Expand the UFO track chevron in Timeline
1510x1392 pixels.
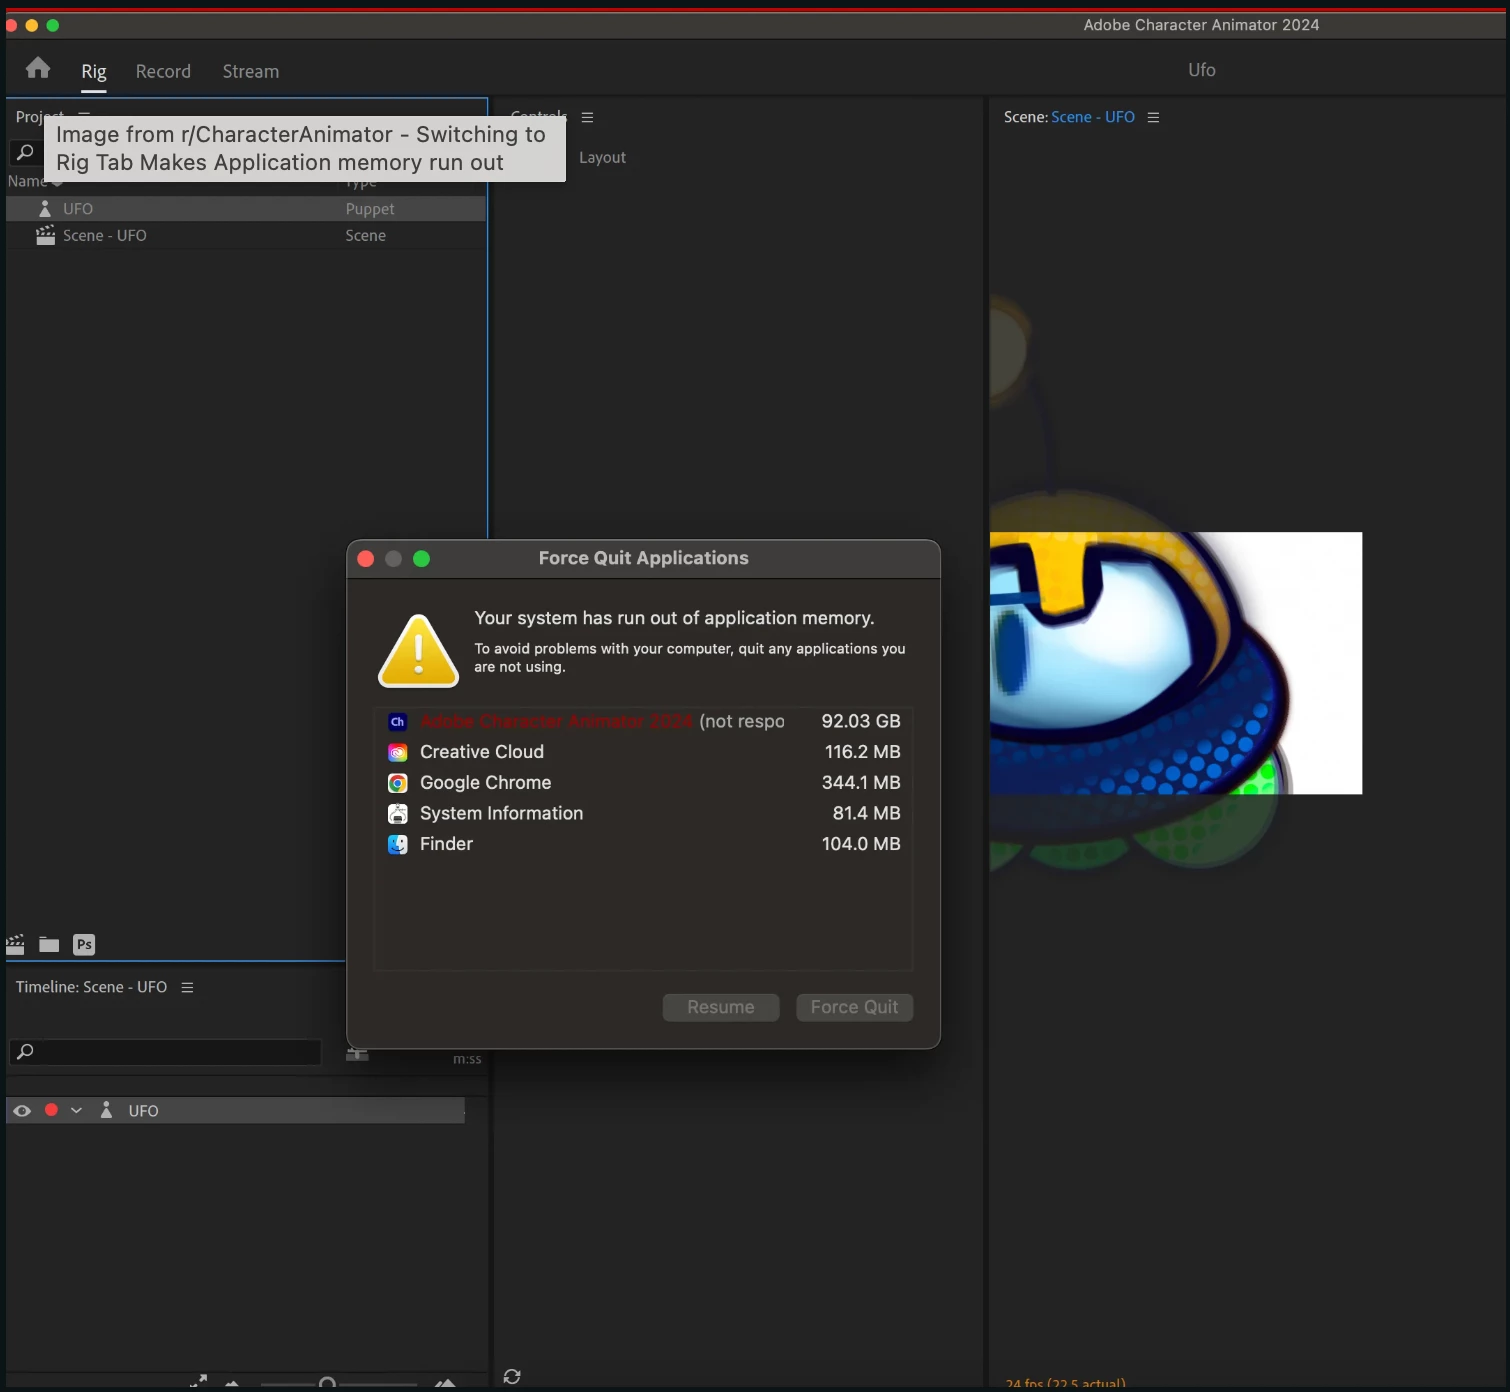76,1110
